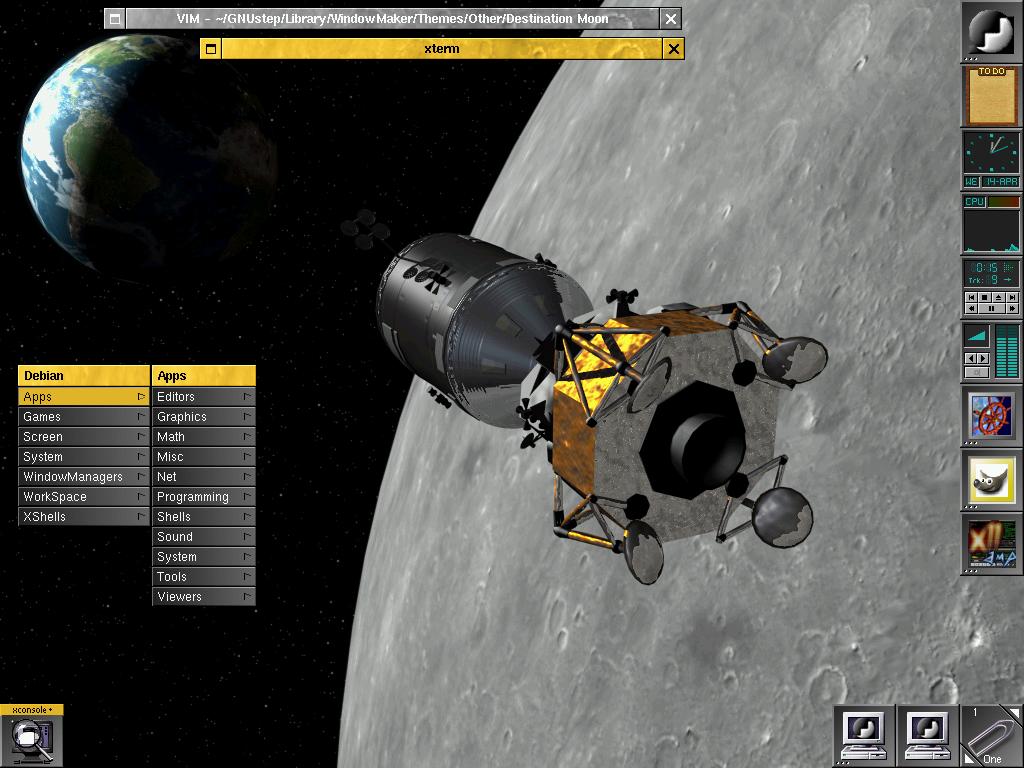This screenshot has width=1024, height=768.
Task: Click the xterm window title bar
Action: click(441, 49)
